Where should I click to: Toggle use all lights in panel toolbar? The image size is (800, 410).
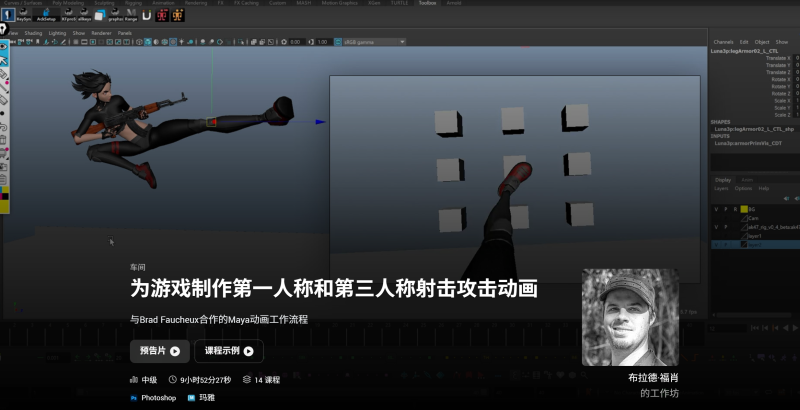coord(182,42)
